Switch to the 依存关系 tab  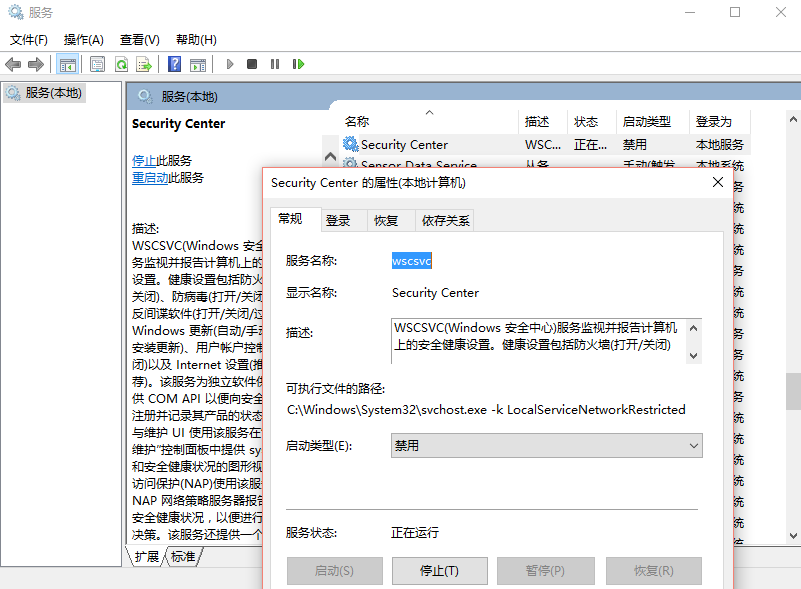click(445, 221)
